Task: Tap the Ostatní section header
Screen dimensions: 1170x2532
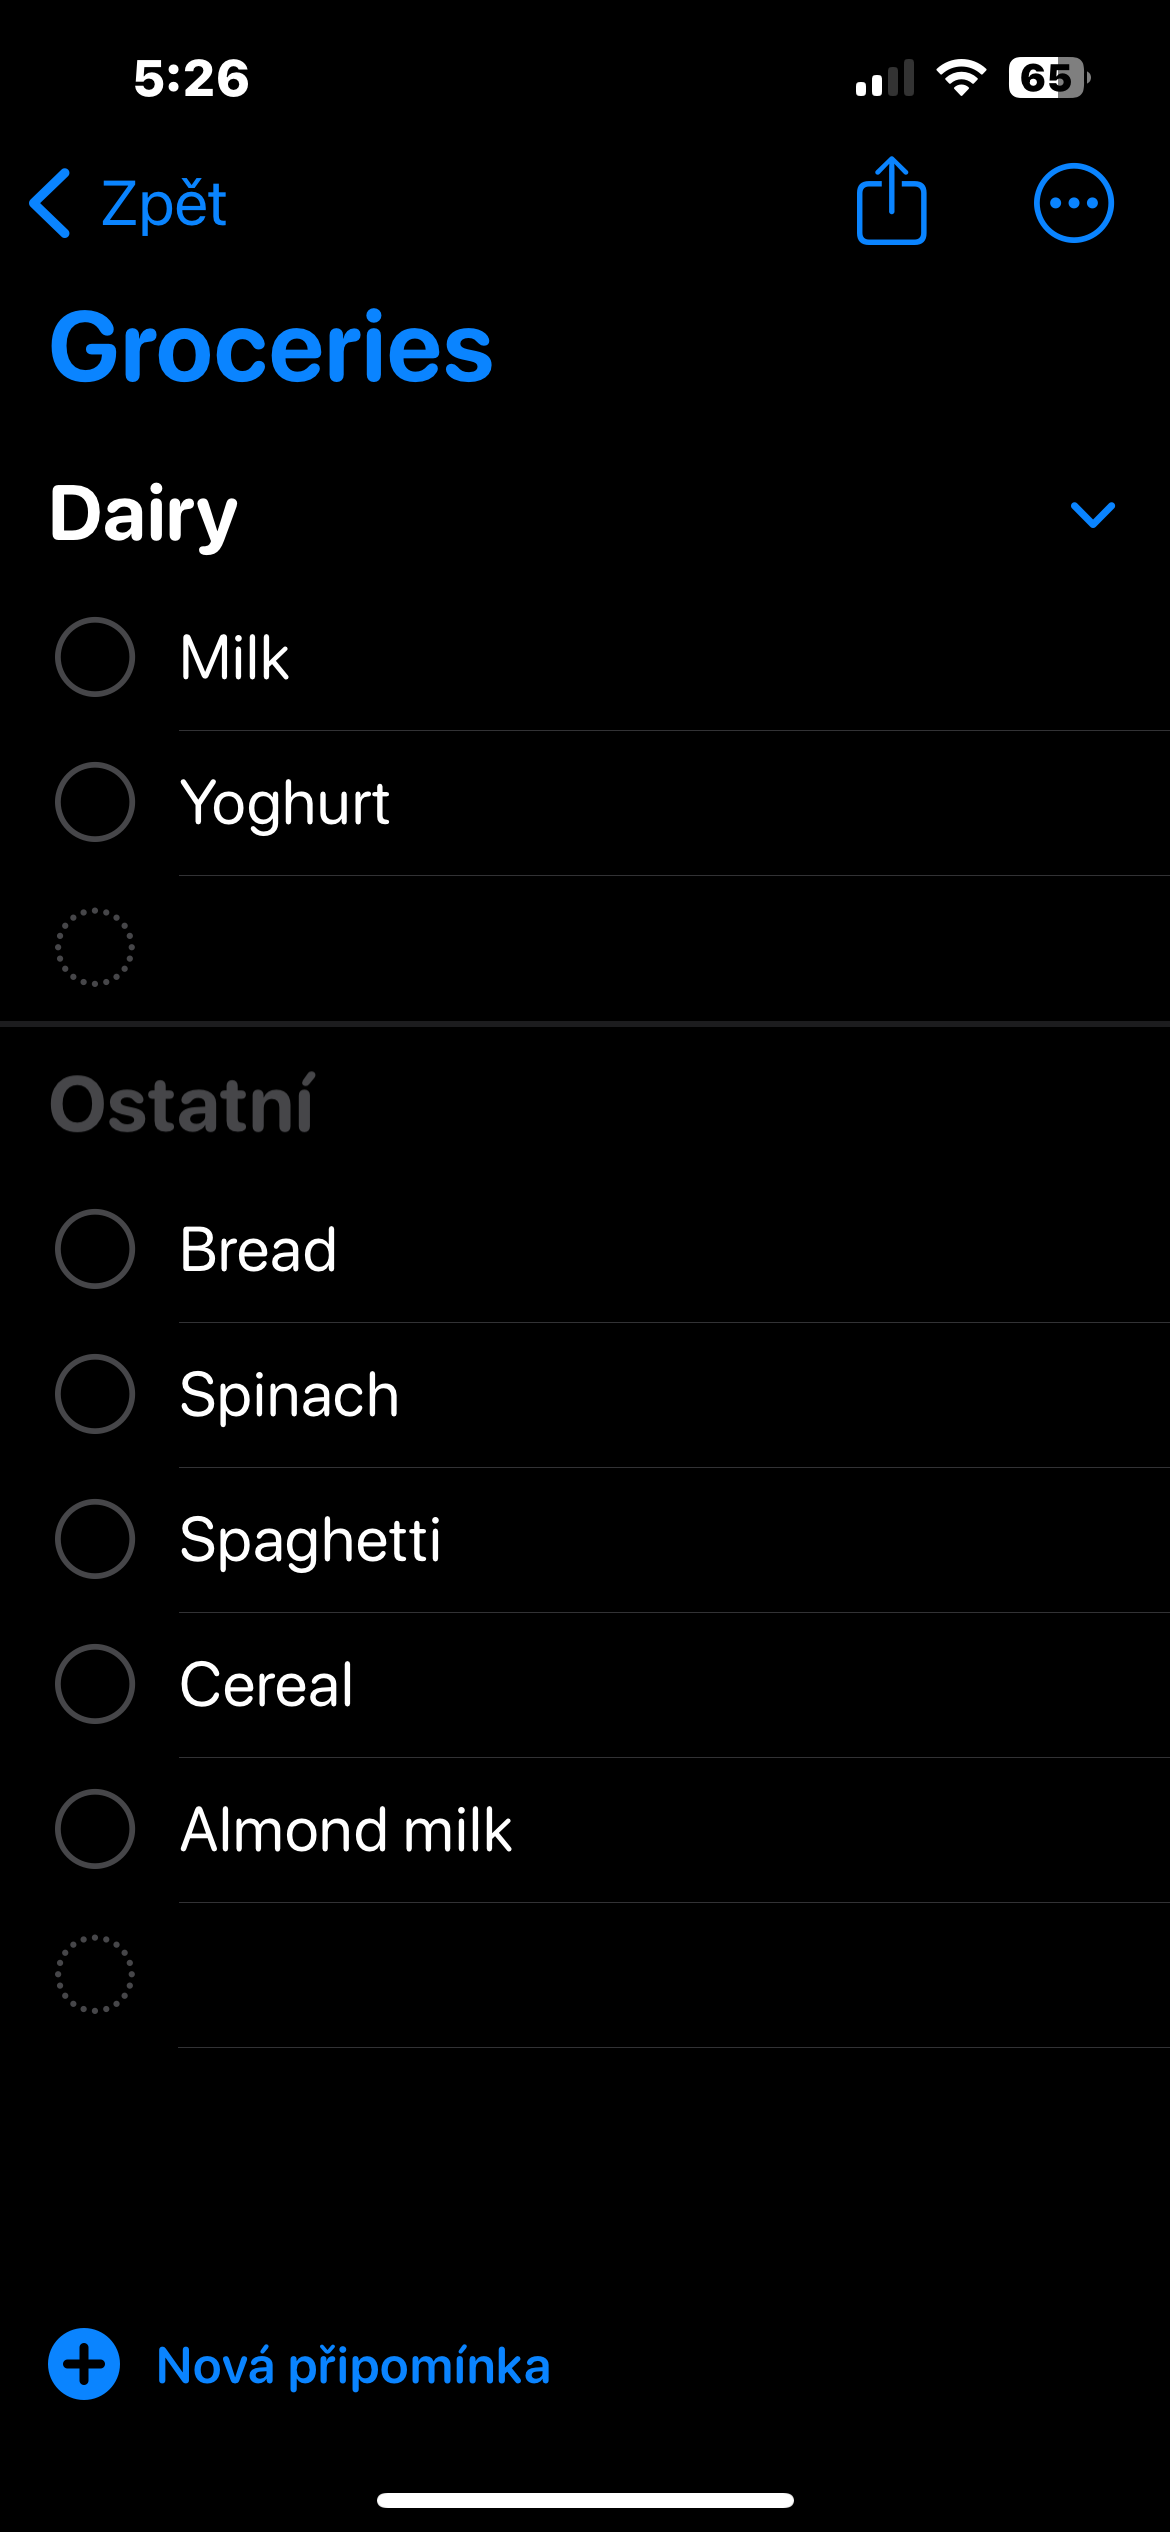Action: [183, 1105]
